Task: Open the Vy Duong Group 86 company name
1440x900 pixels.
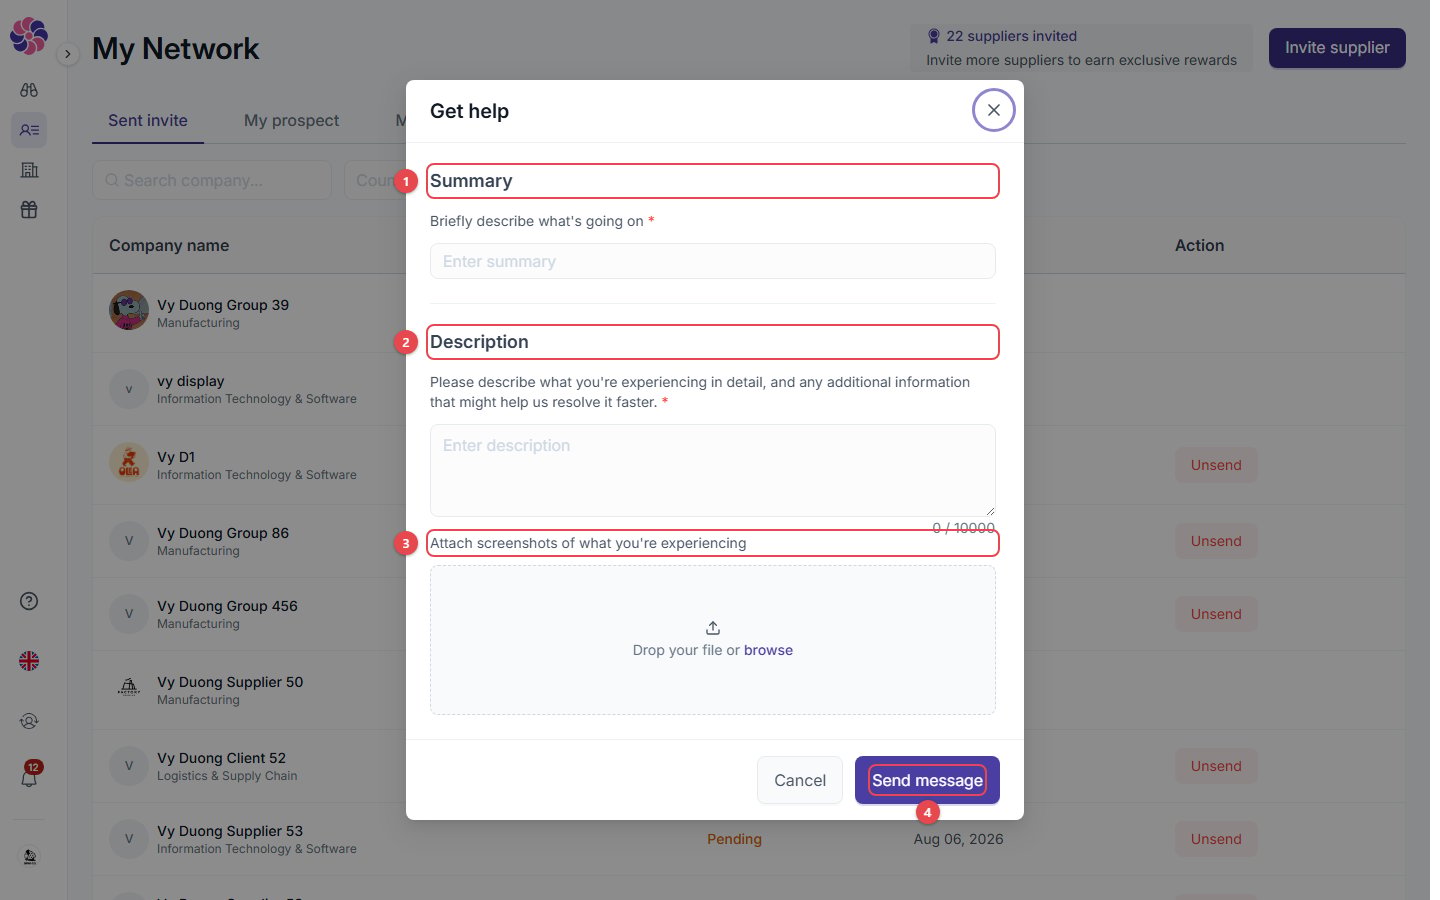Action: (x=223, y=533)
